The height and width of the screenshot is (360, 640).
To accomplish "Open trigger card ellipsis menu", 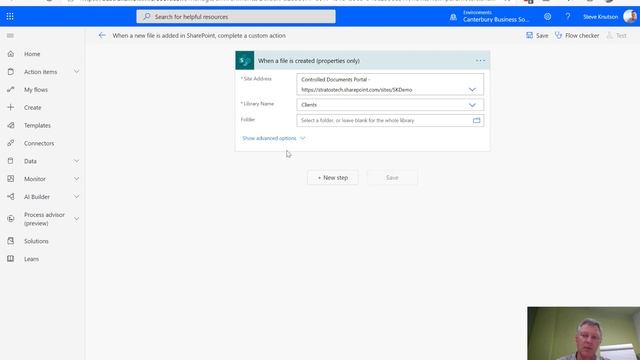I will 480,60.
